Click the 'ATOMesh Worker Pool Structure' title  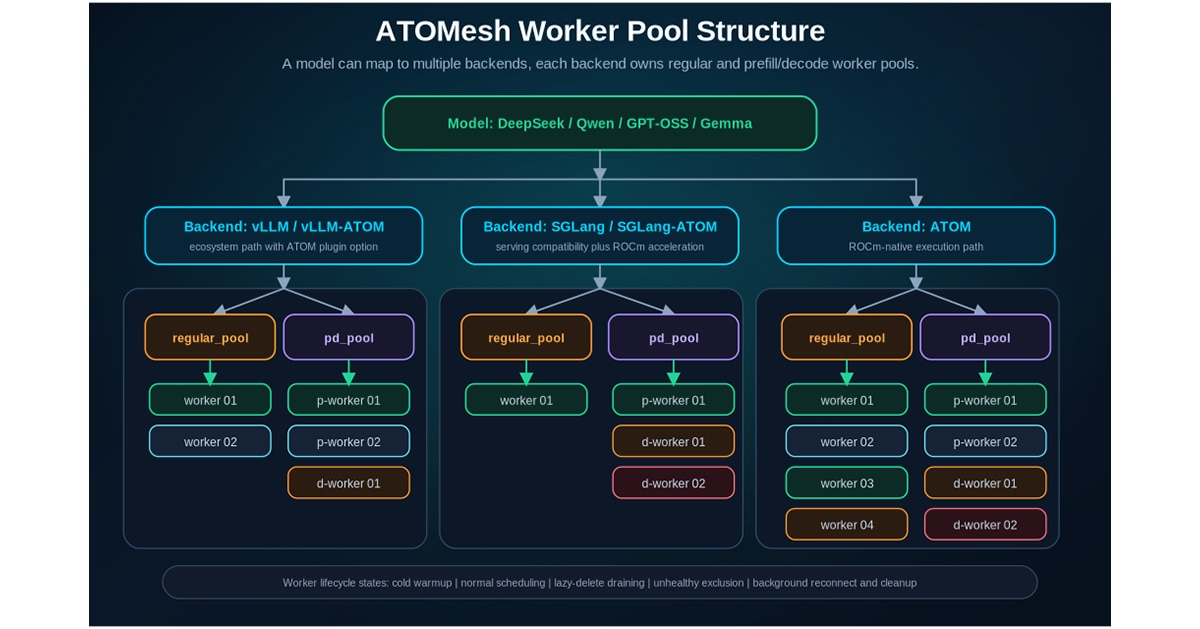click(x=600, y=31)
